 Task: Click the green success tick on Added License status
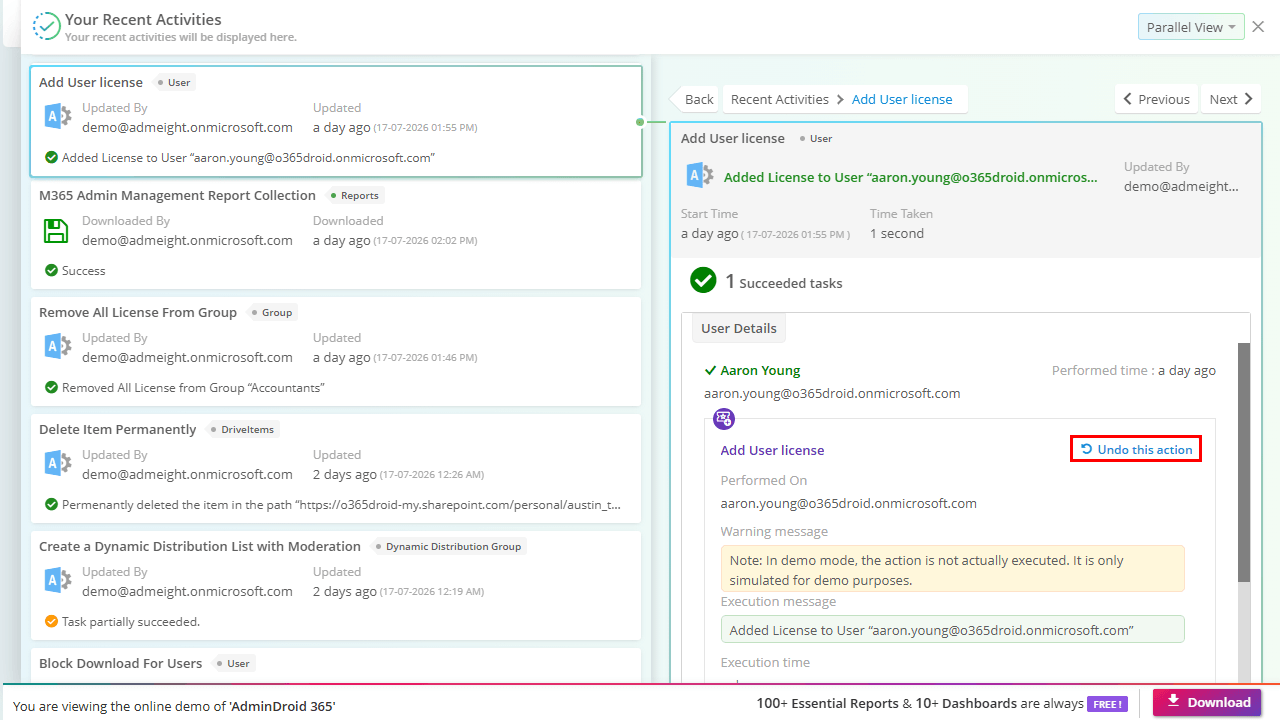click(51, 157)
